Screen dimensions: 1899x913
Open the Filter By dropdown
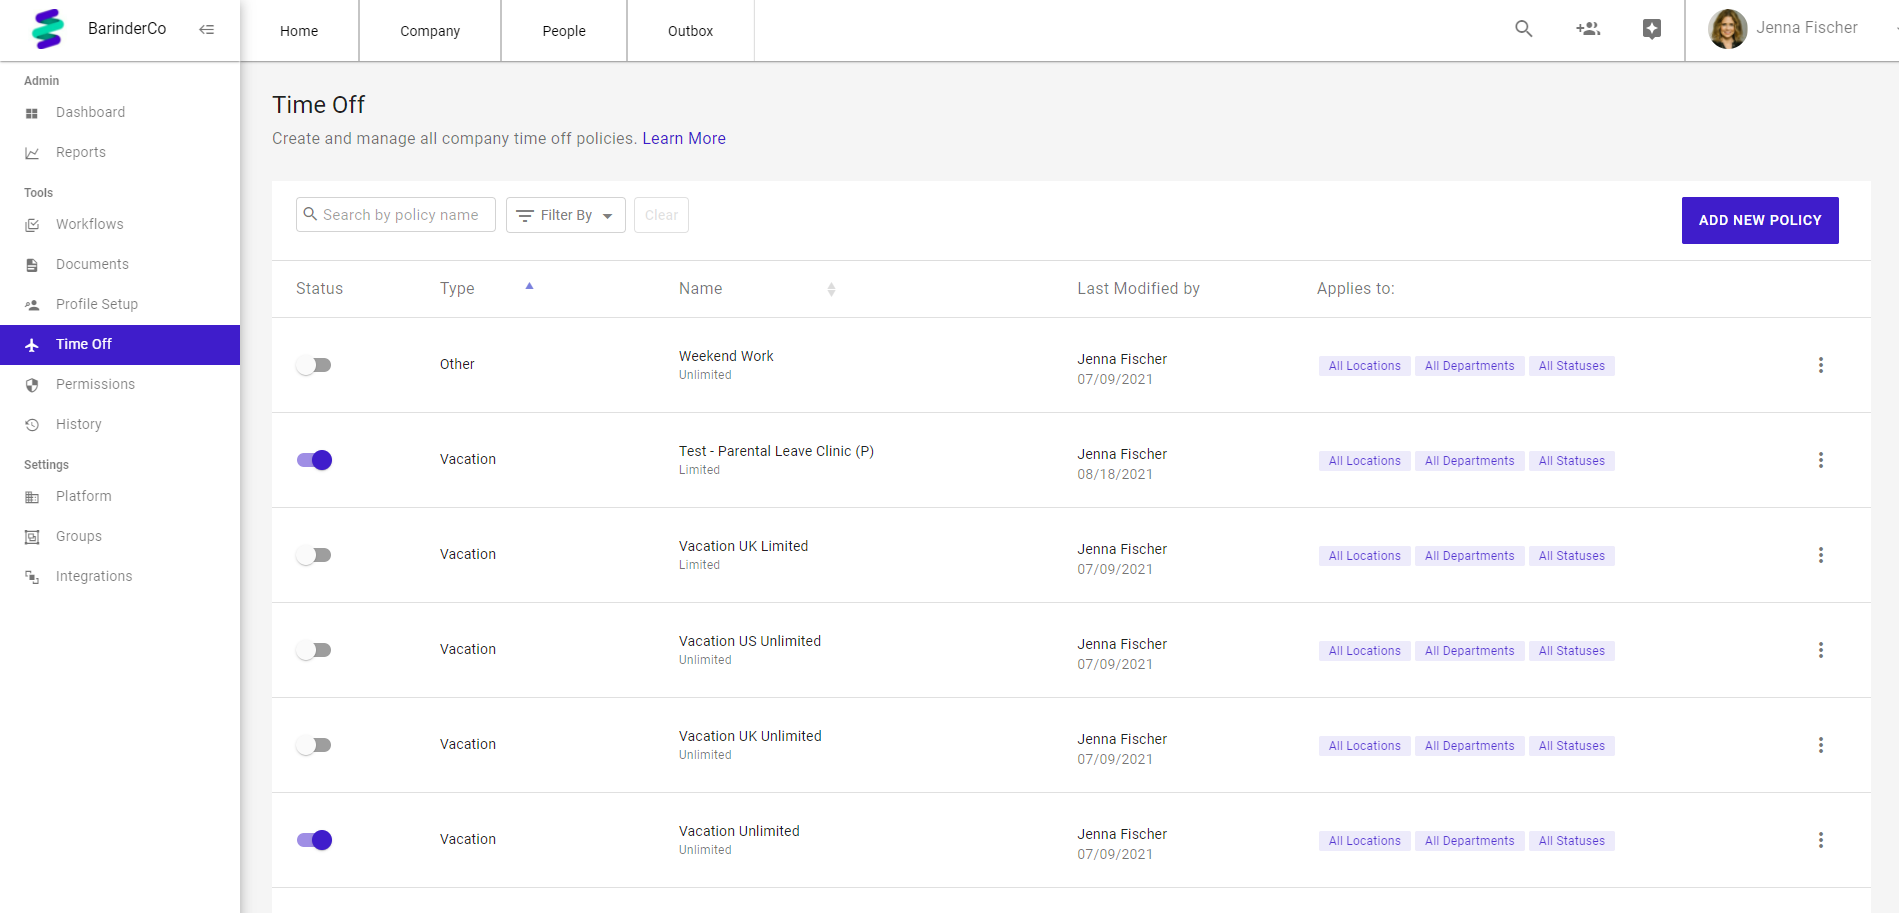pos(565,215)
